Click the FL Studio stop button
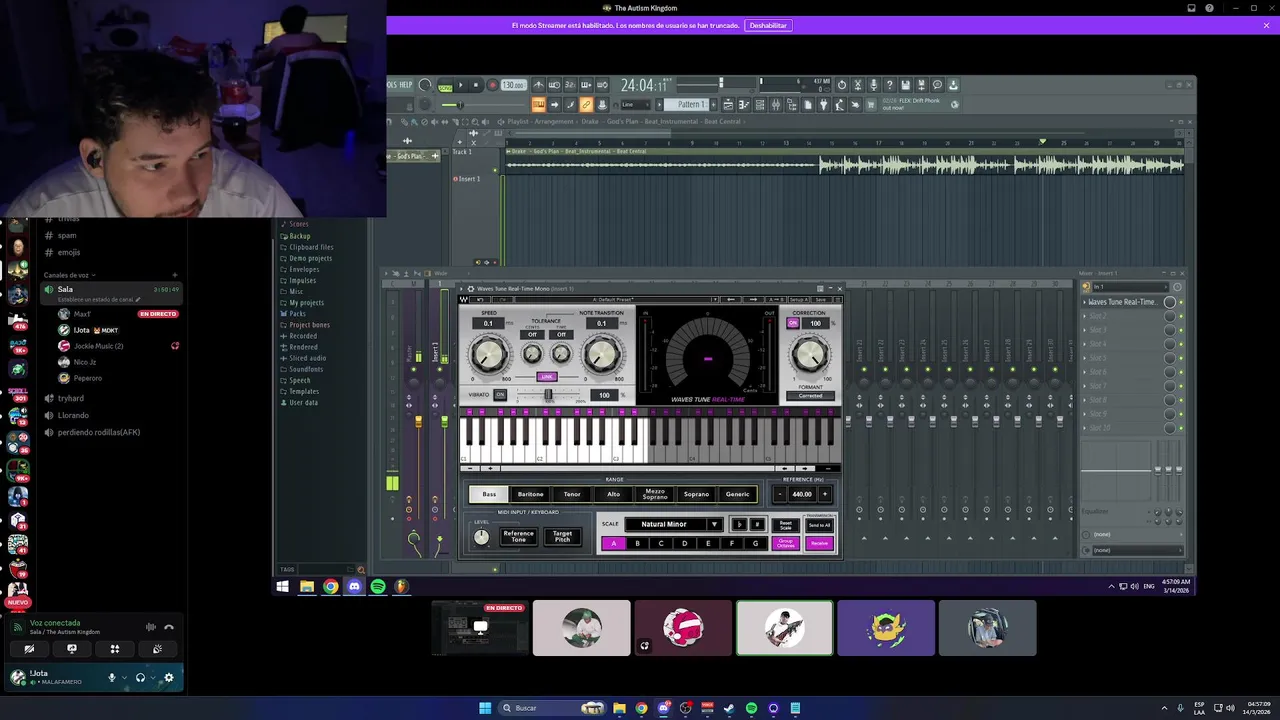This screenshot has height=720, width=1280. (x=476, y=84)
